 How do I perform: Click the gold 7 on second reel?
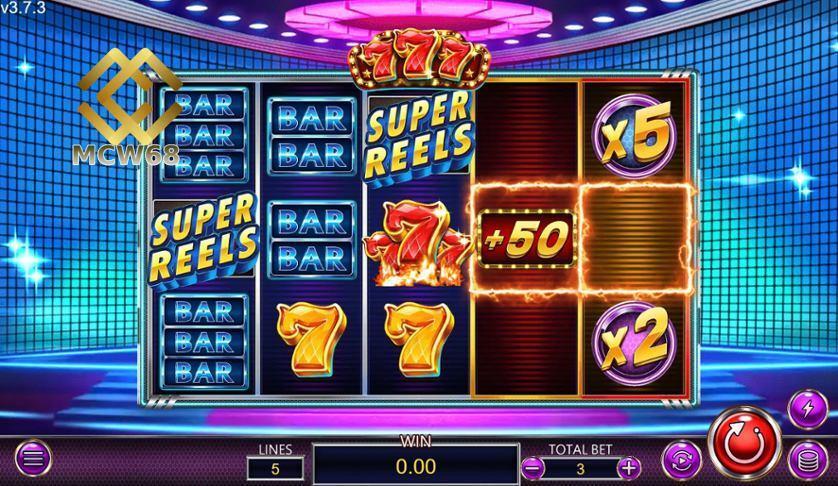pos(312,340)
